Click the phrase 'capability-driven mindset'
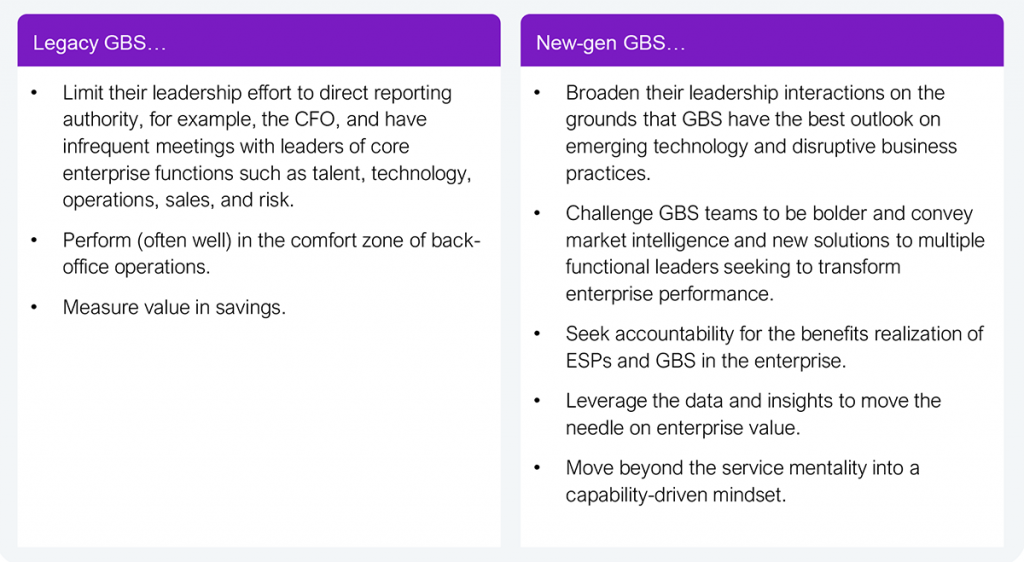Screen dimensions: 1024x562 click(675, 495)
